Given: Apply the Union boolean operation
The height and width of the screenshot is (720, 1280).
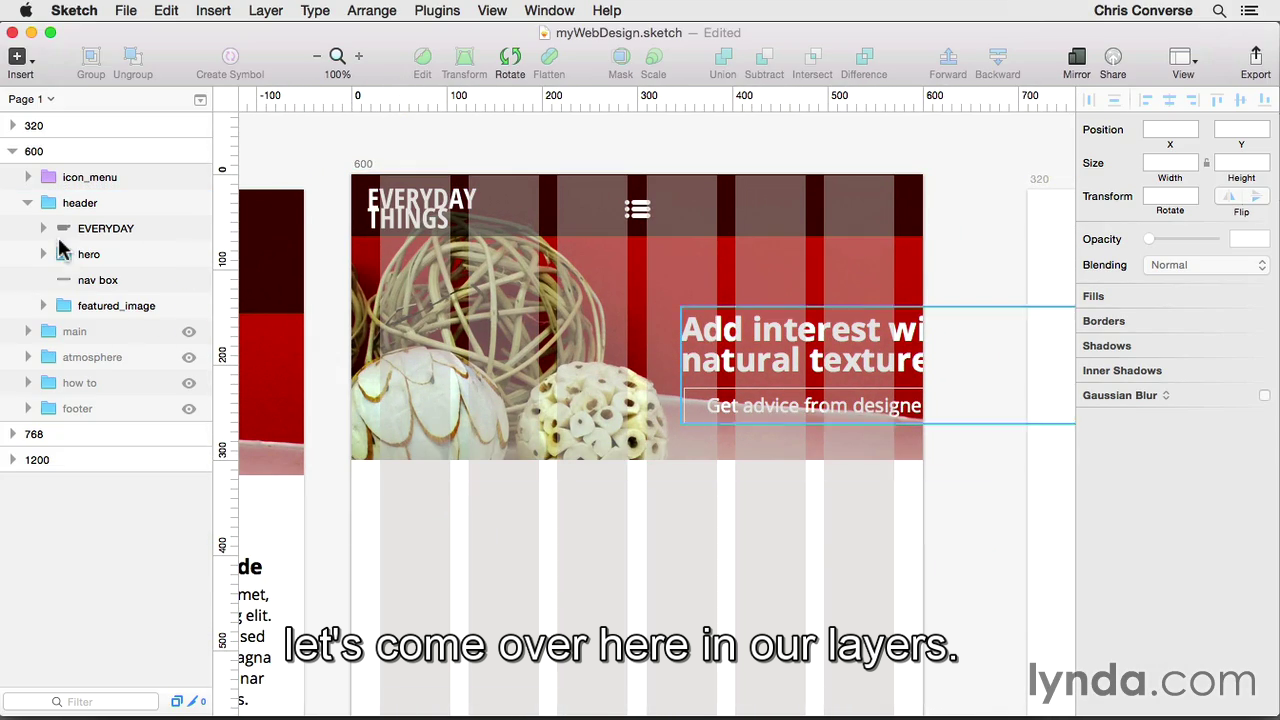Looking at the screenshot, I should (723, 57).
